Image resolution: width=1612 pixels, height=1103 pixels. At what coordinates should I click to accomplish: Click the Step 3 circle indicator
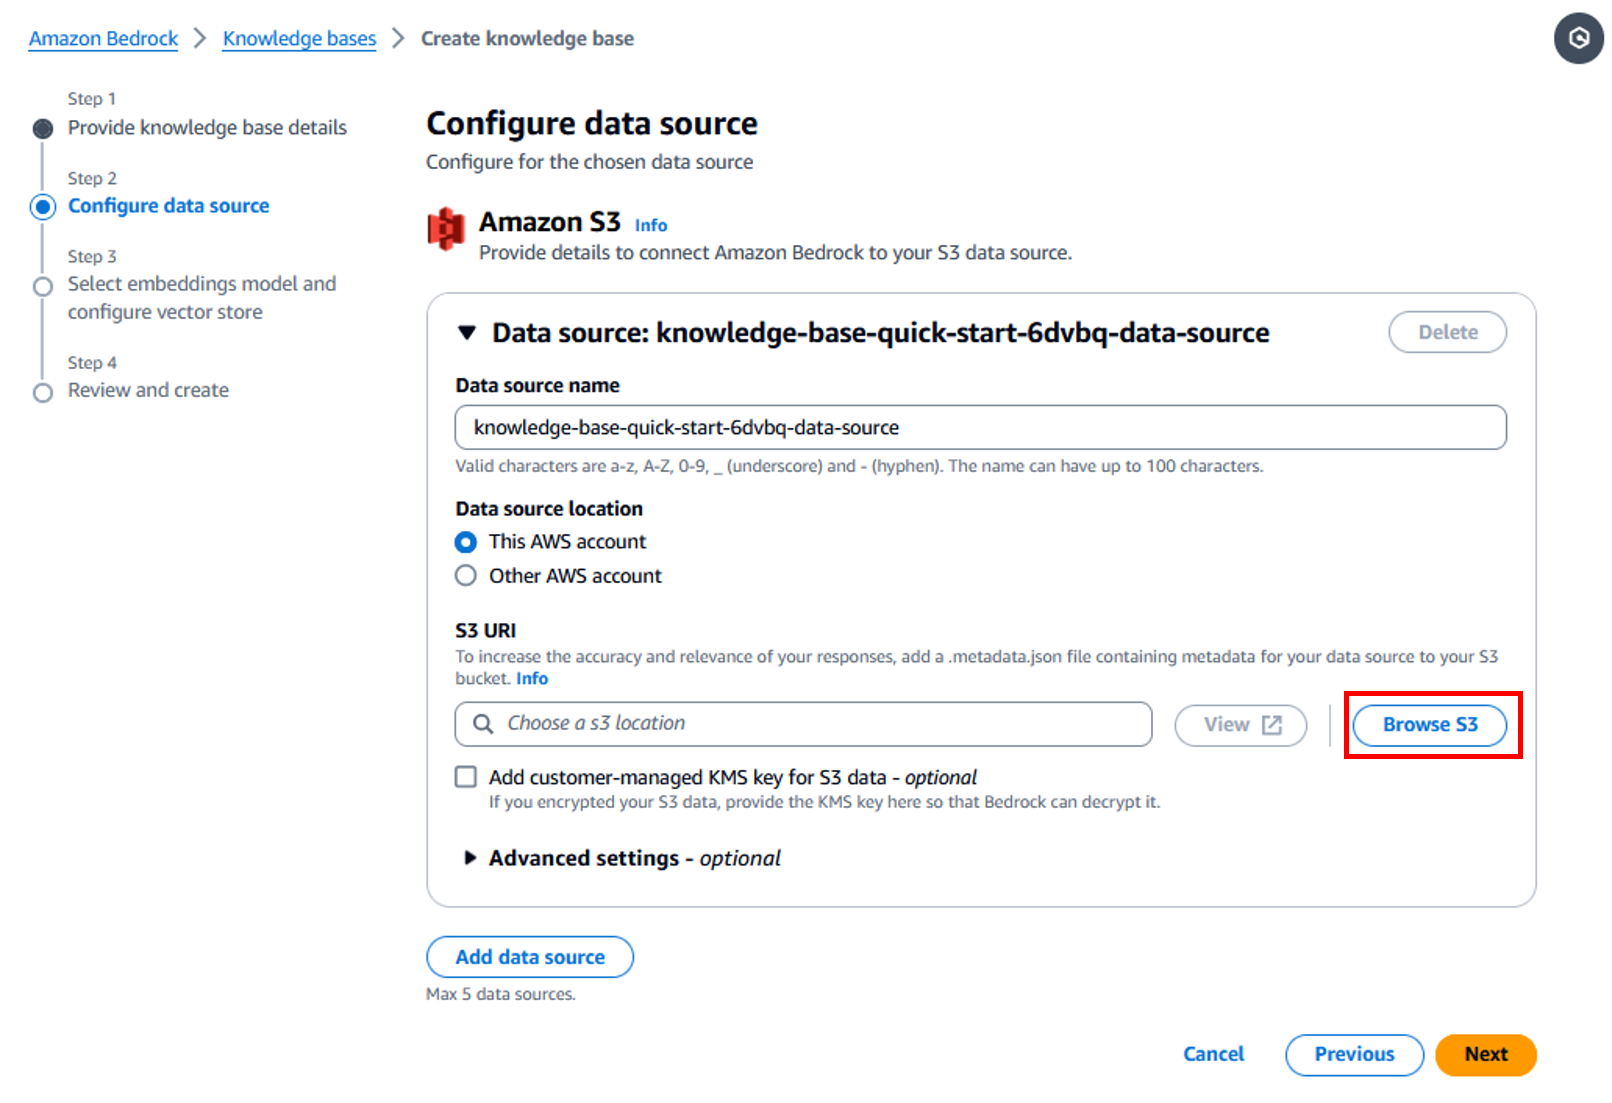click(x=43, y=287)
